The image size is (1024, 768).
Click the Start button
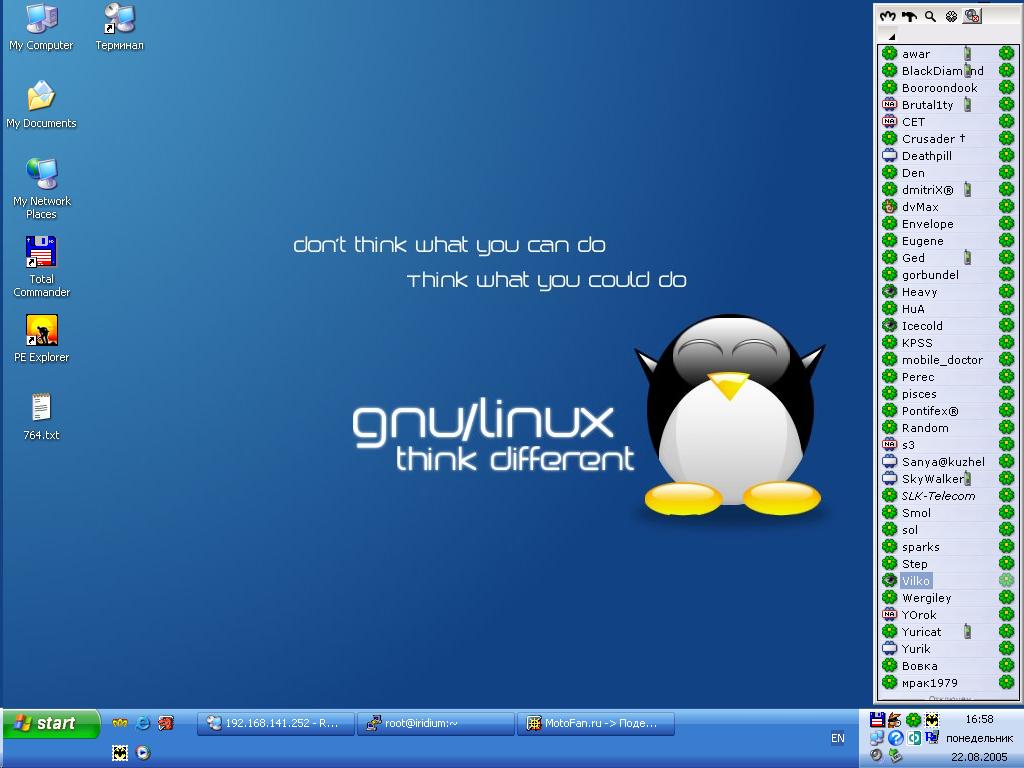[51, 724]
